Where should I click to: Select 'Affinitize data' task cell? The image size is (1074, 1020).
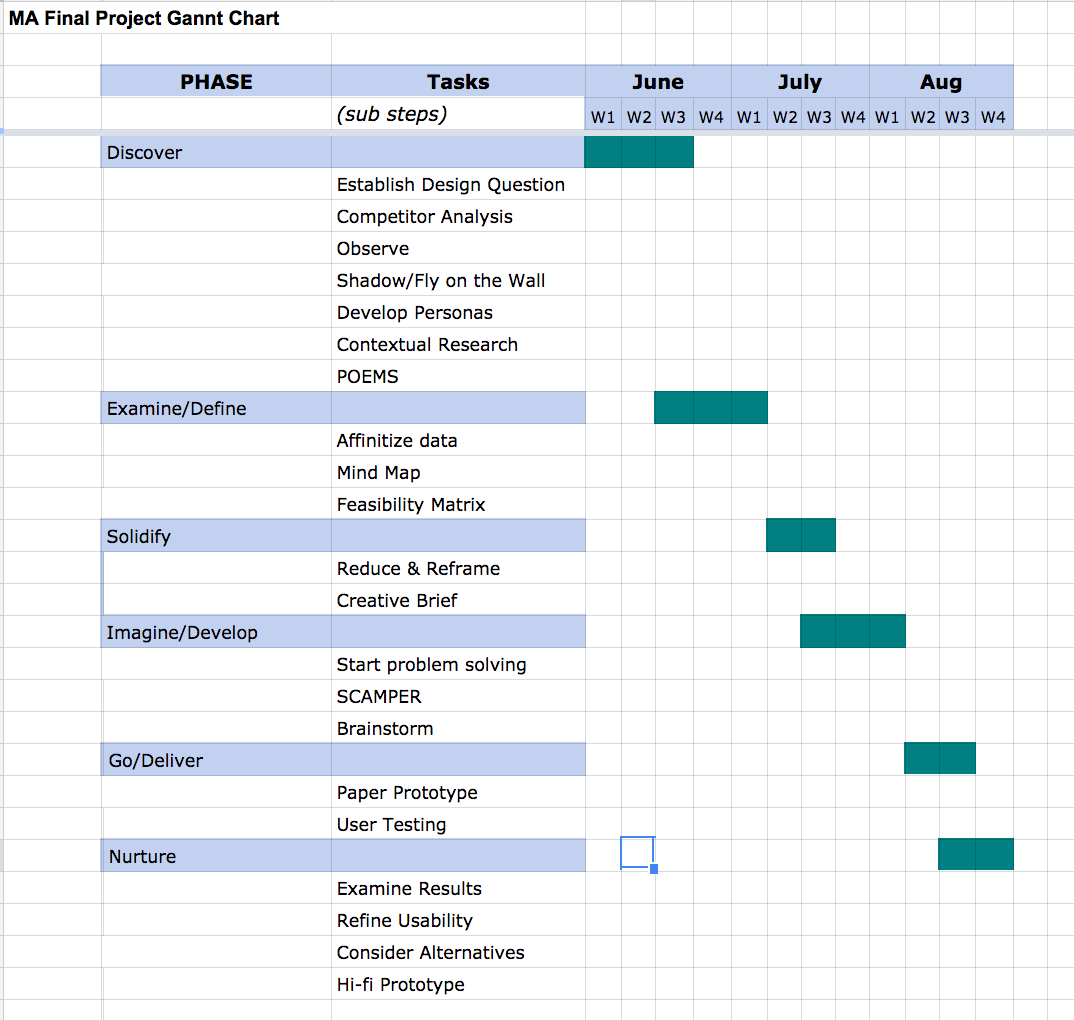click(x=458, y=440)
